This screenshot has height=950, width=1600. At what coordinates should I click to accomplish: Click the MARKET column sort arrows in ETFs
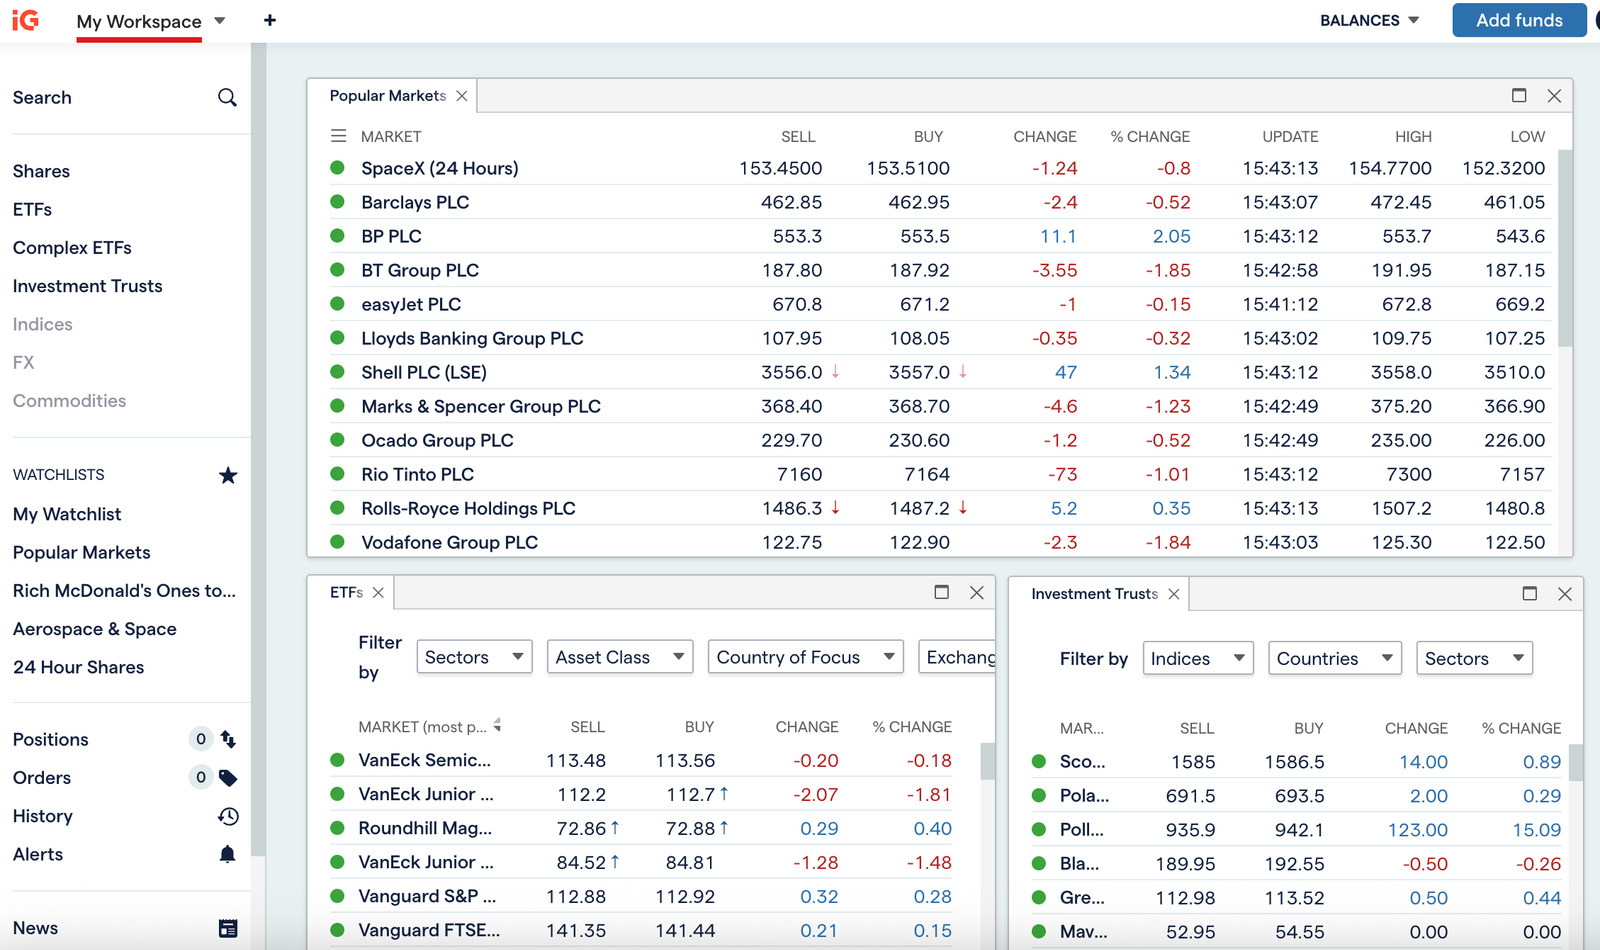(x=497, y=726)
